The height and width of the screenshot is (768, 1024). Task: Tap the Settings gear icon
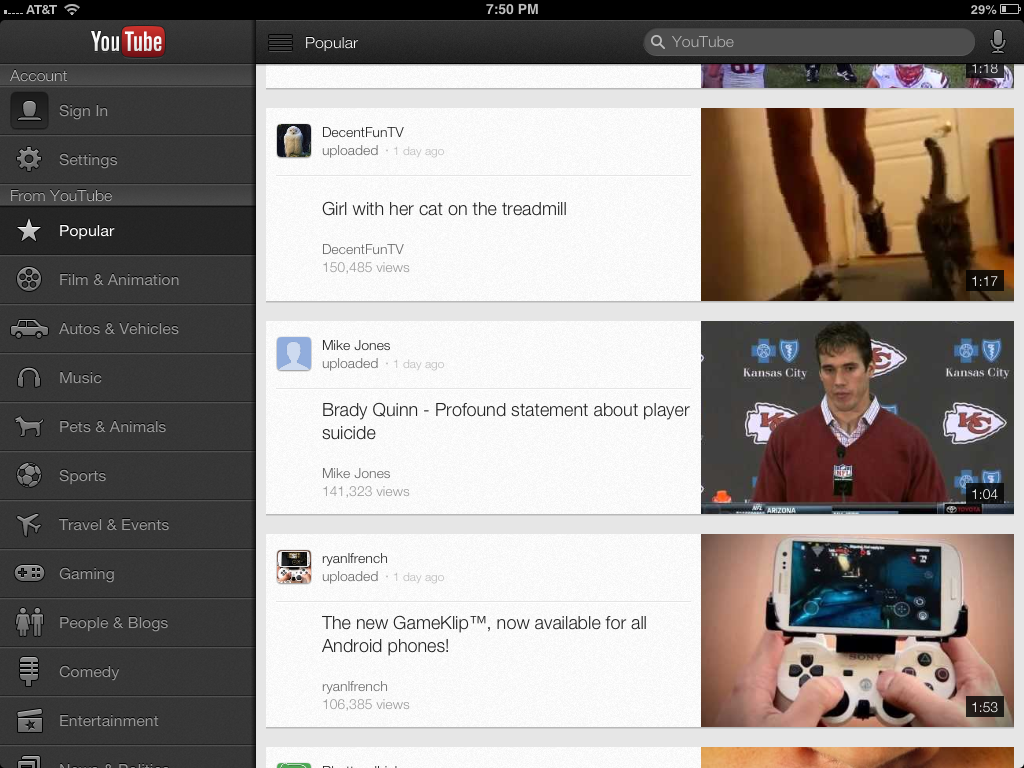pyautogui.click(x=29, y=159)
